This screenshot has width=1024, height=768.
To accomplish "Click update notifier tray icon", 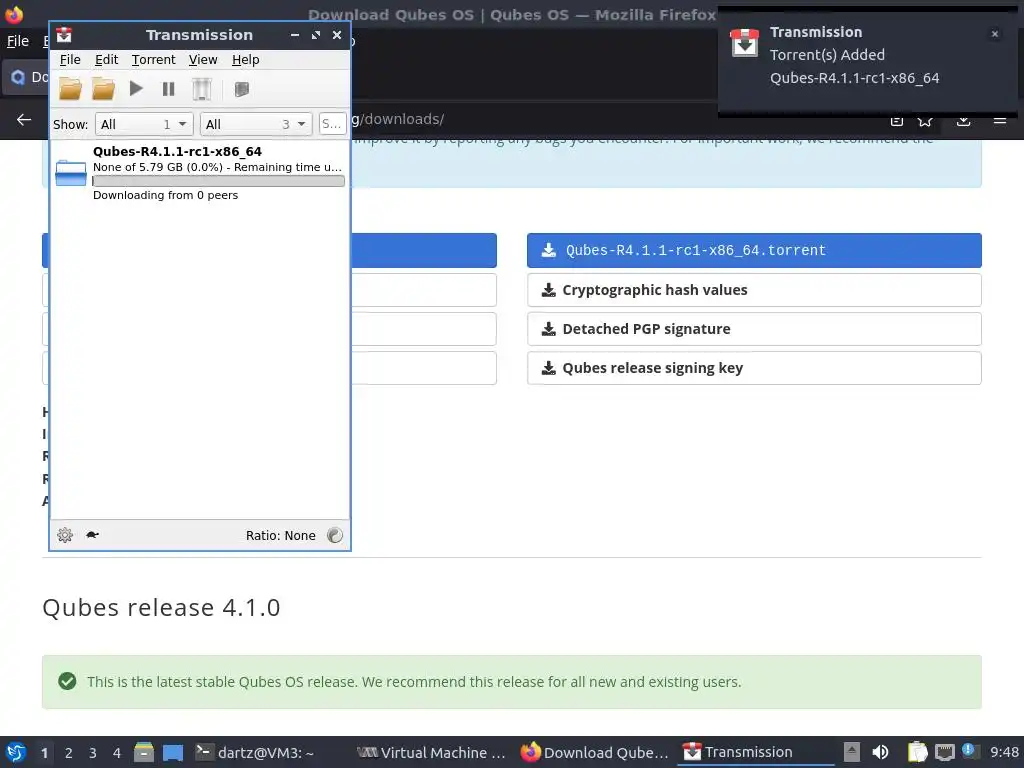I will 969,751.
